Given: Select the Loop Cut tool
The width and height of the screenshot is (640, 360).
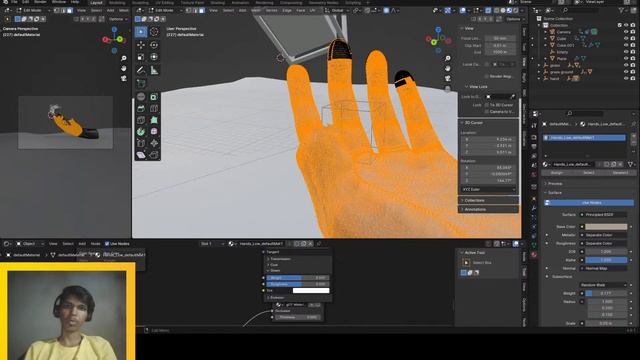Looking at the screenshot, I should coord(154,109).
